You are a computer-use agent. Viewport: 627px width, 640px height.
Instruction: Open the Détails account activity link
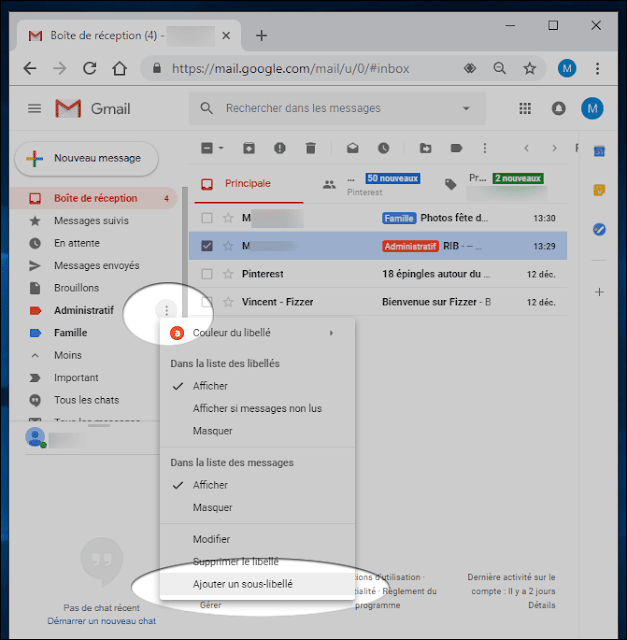pos(542,605)
